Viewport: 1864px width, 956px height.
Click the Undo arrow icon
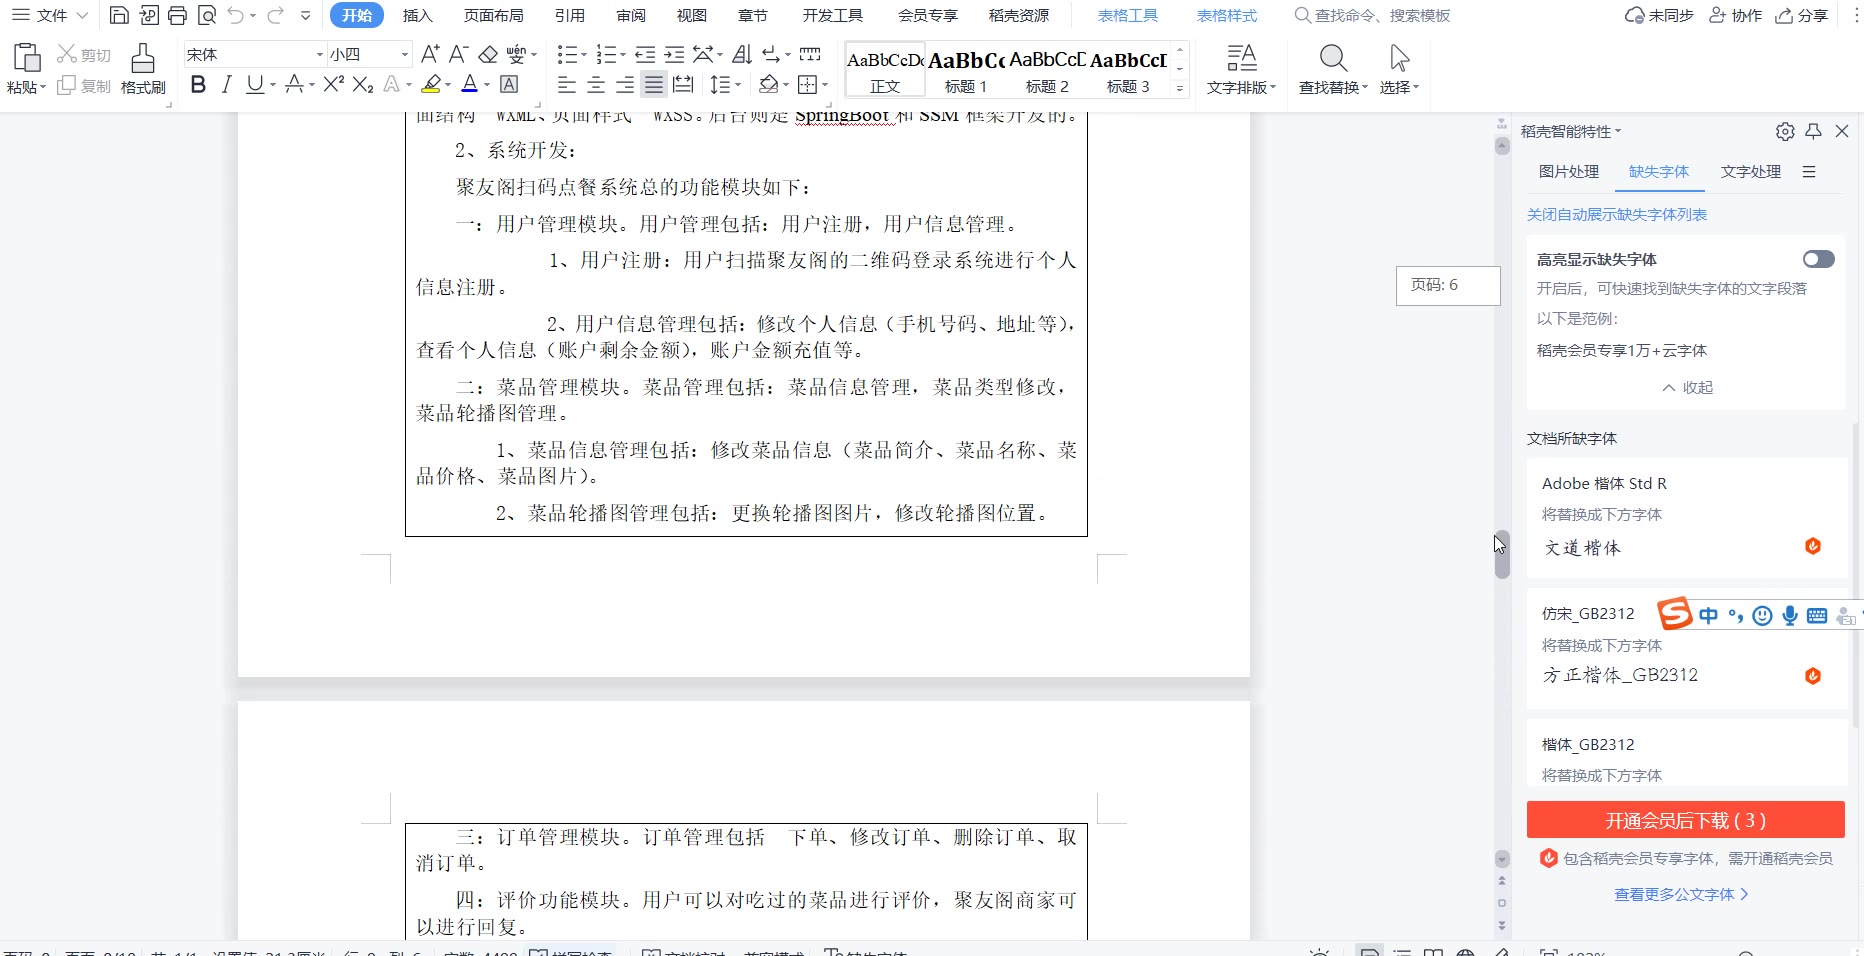pos(236,15)
